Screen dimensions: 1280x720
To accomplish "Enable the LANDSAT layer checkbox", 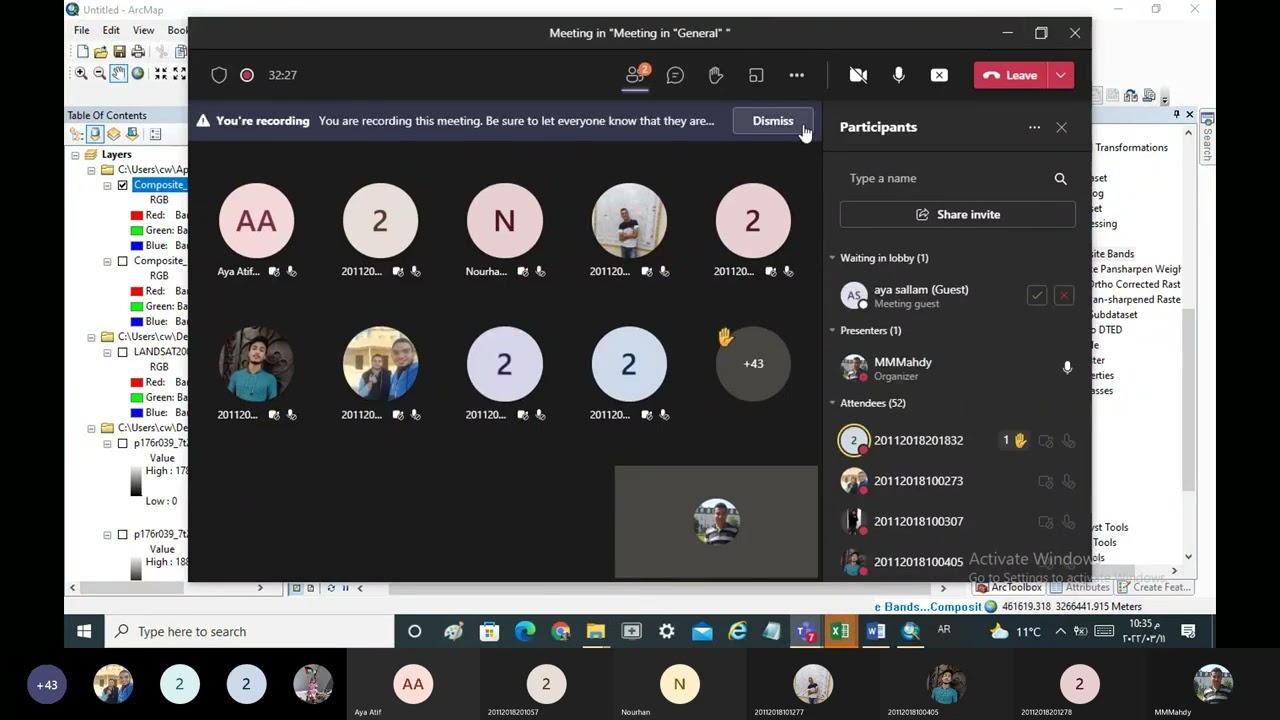I will tap(123, 352).
